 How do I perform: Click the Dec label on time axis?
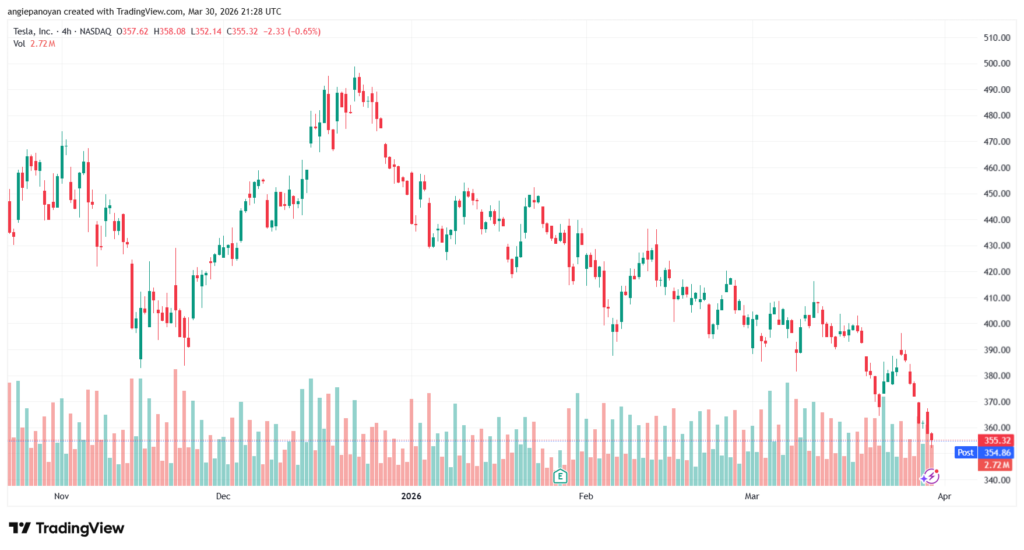(222, 496)
